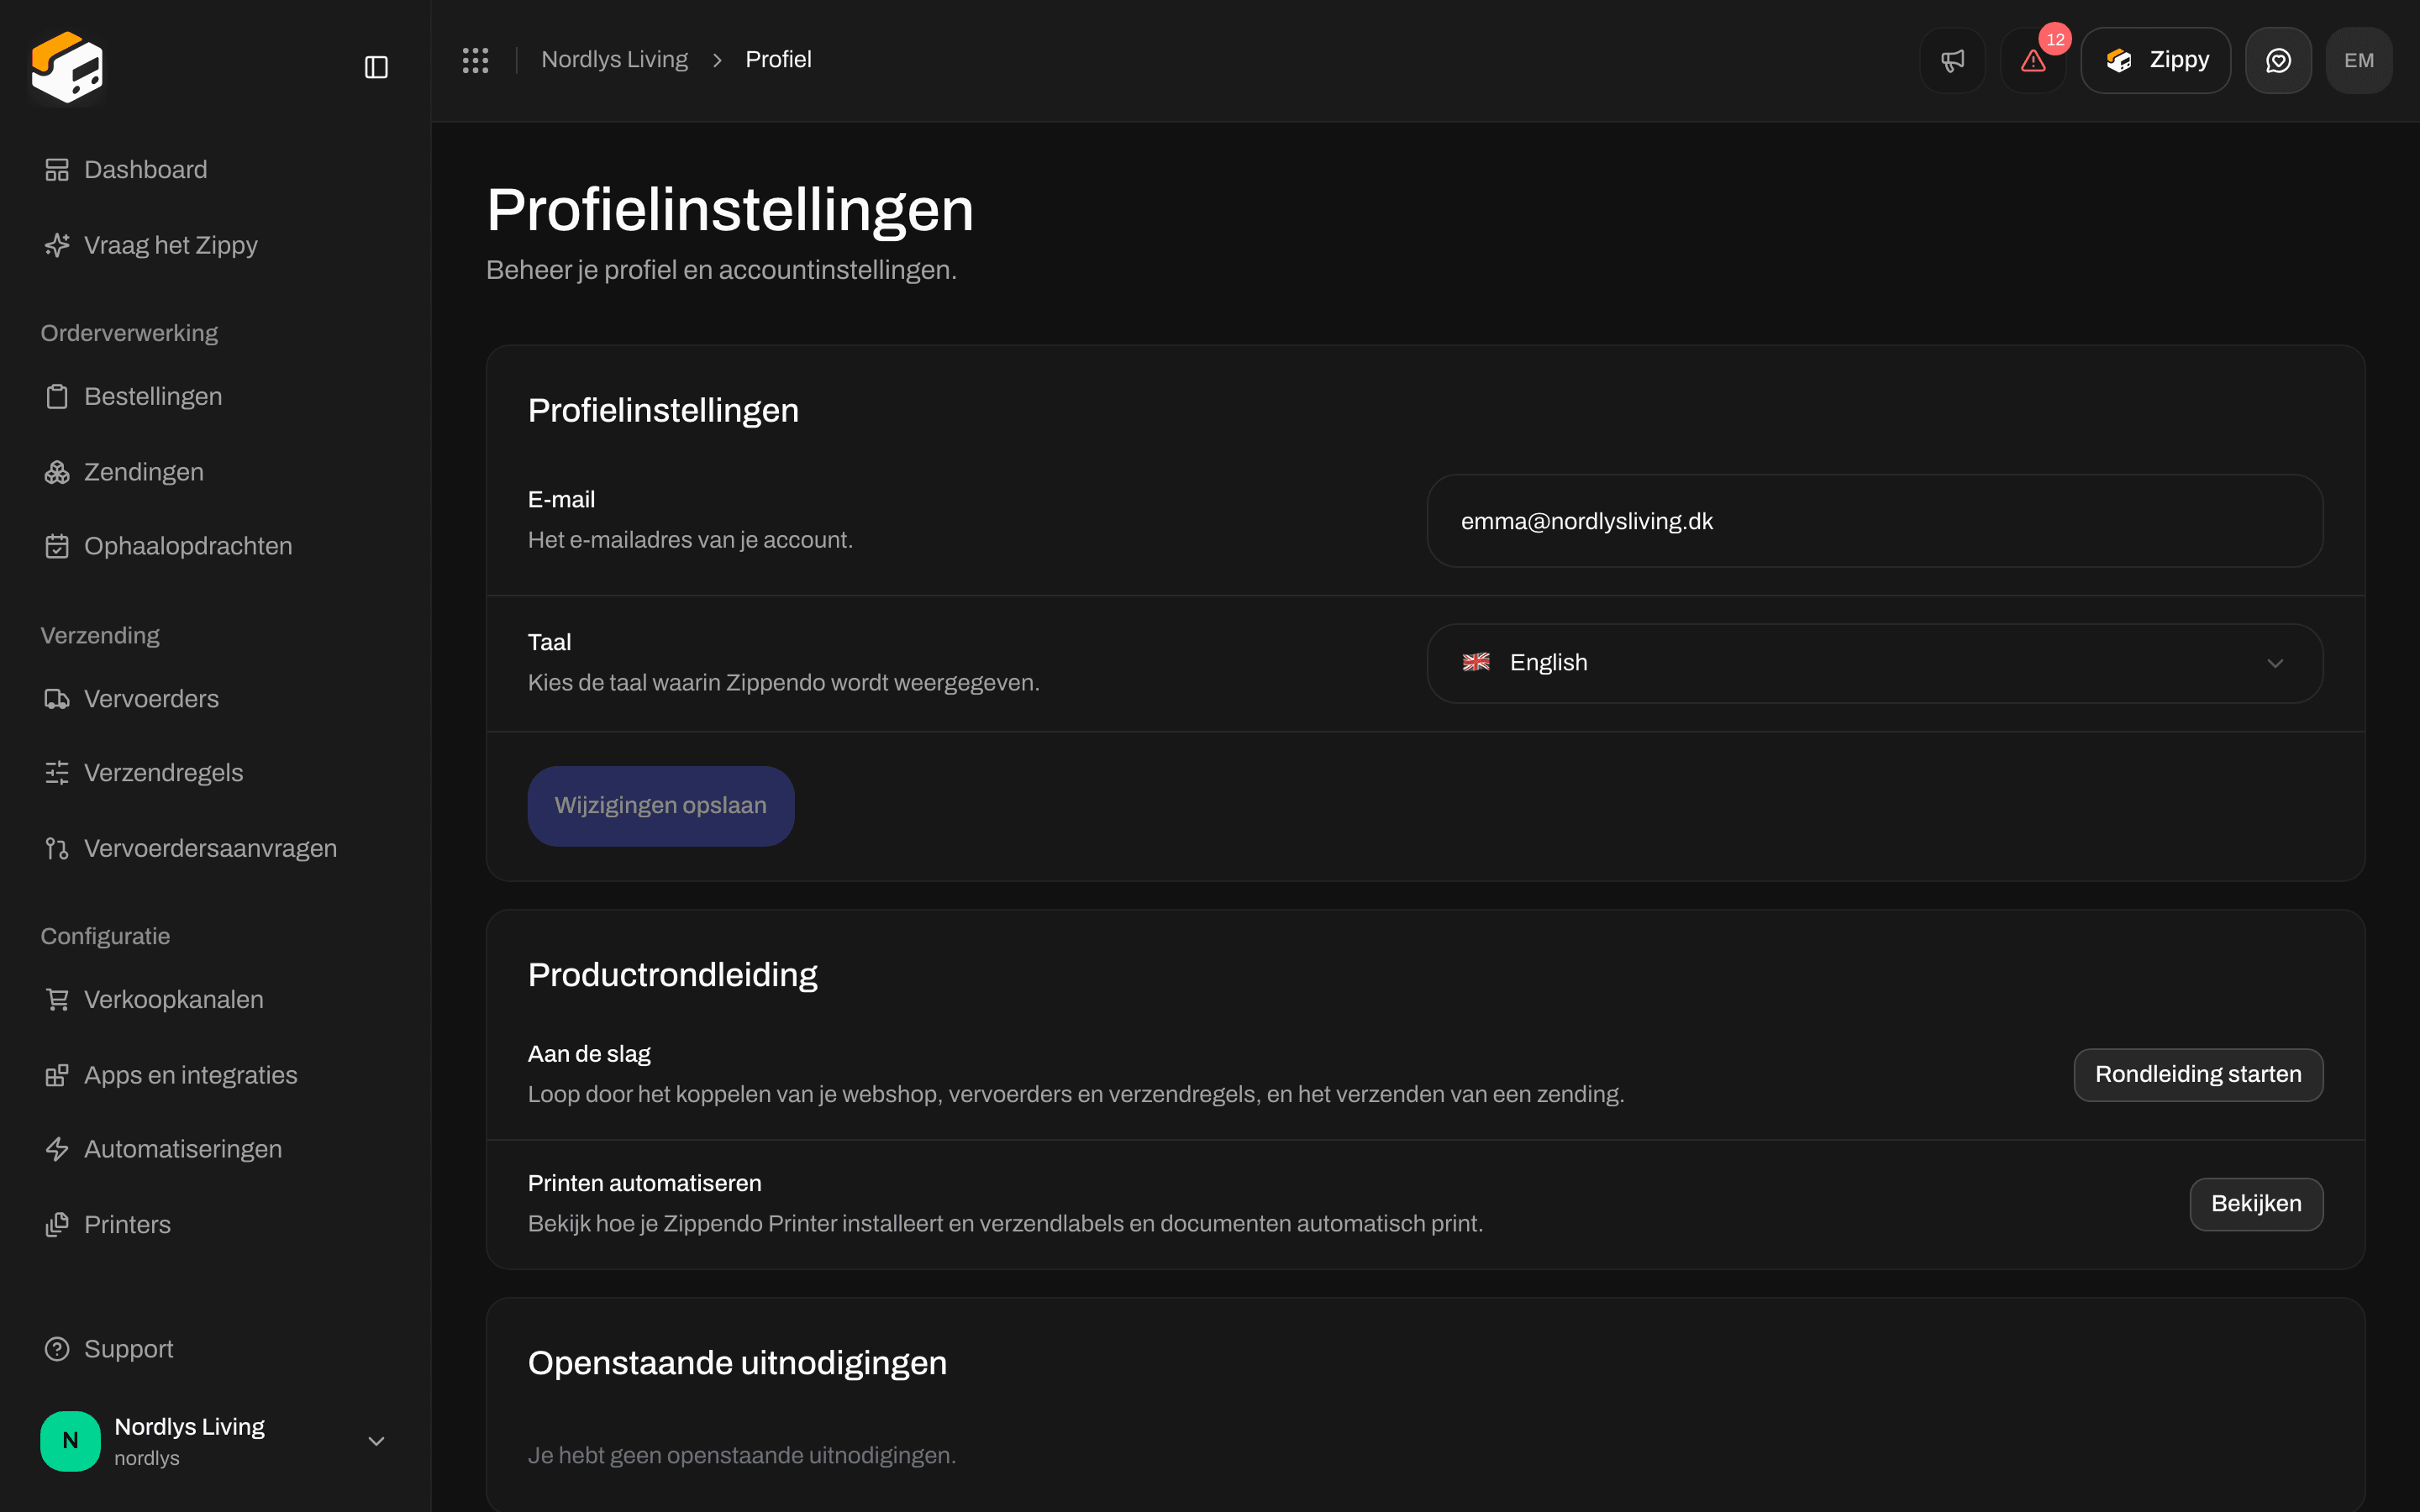The width and height of the screenshot is (2420, 1512).
Task: Expand the Nordlys Living account switcher
Action: click(x=215, y=1440)
